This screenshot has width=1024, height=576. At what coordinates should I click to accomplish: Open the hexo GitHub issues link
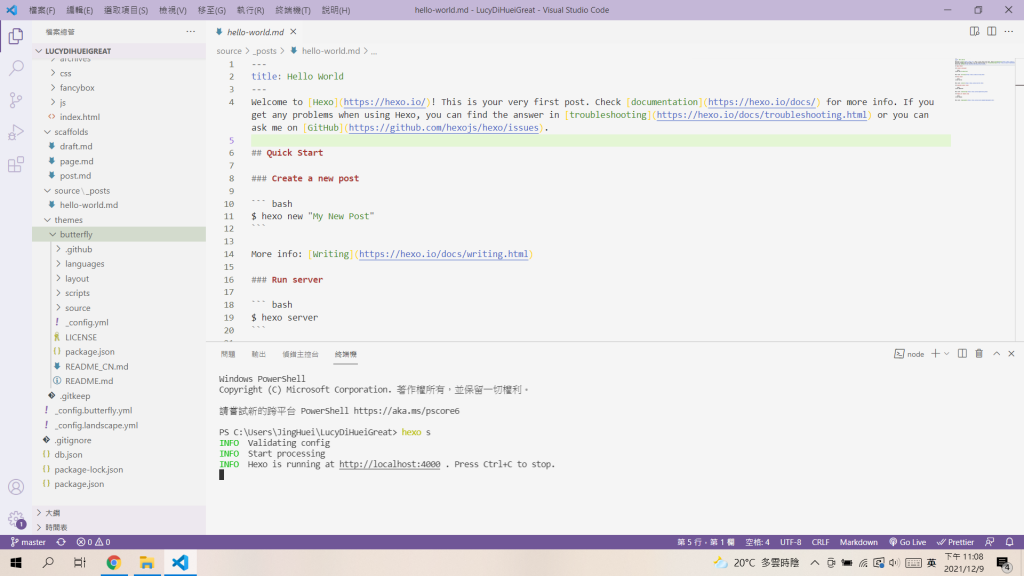coord(443,127)
